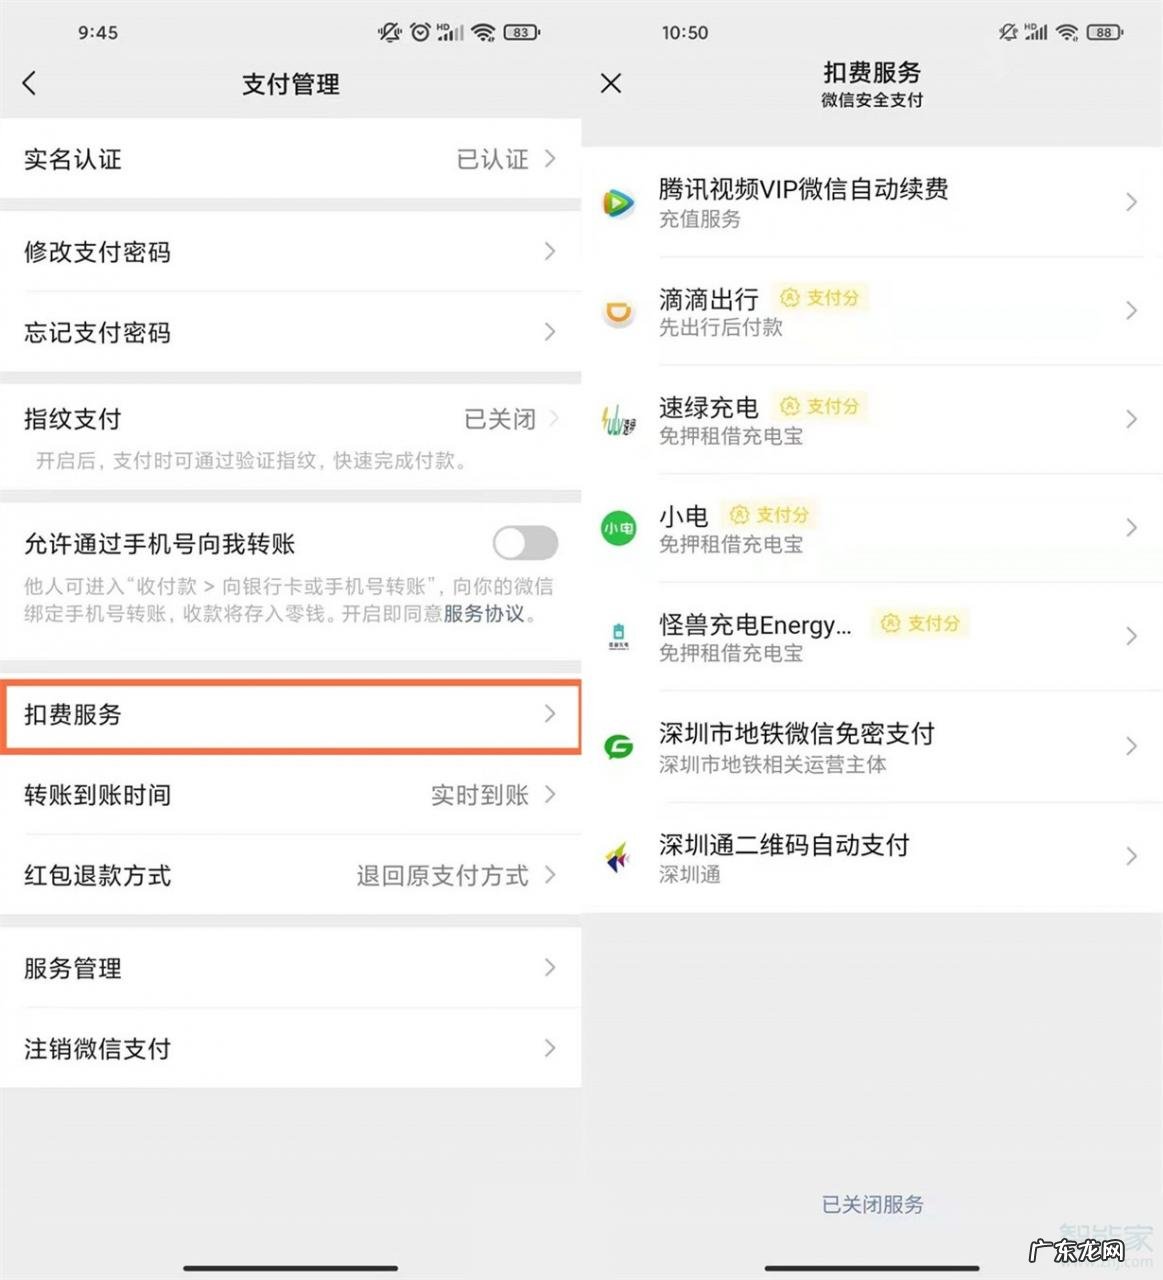Open the 红包退款方式 chevron

(x=550, y=876)
